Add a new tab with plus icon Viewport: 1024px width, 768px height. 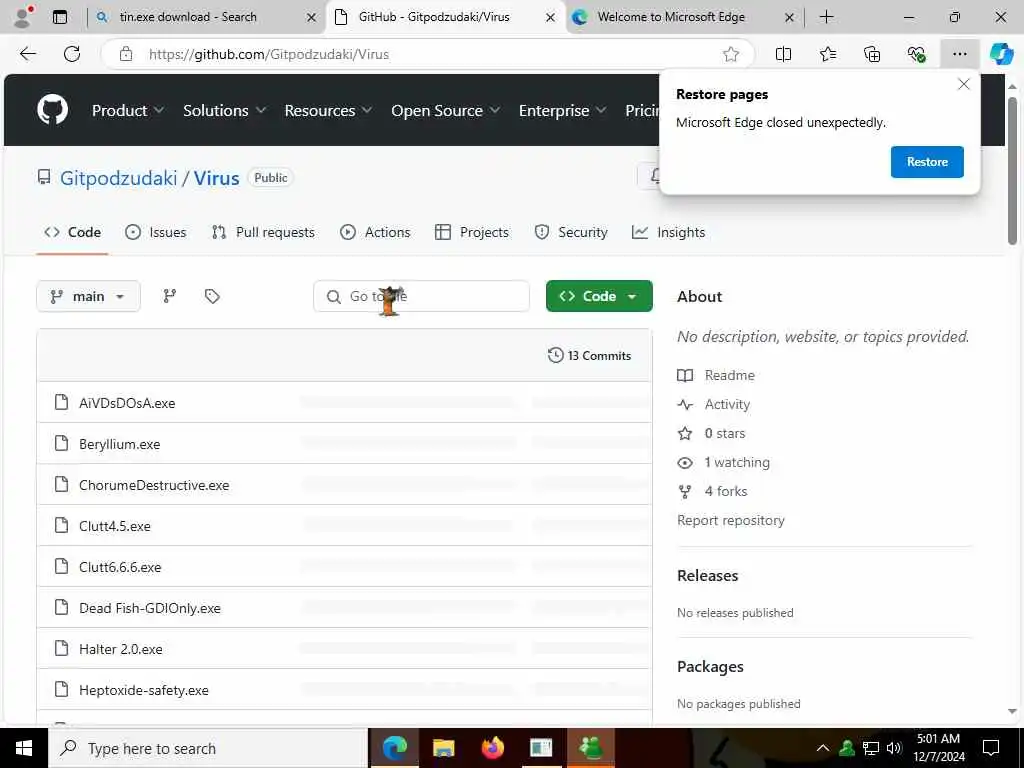(826, 17)
